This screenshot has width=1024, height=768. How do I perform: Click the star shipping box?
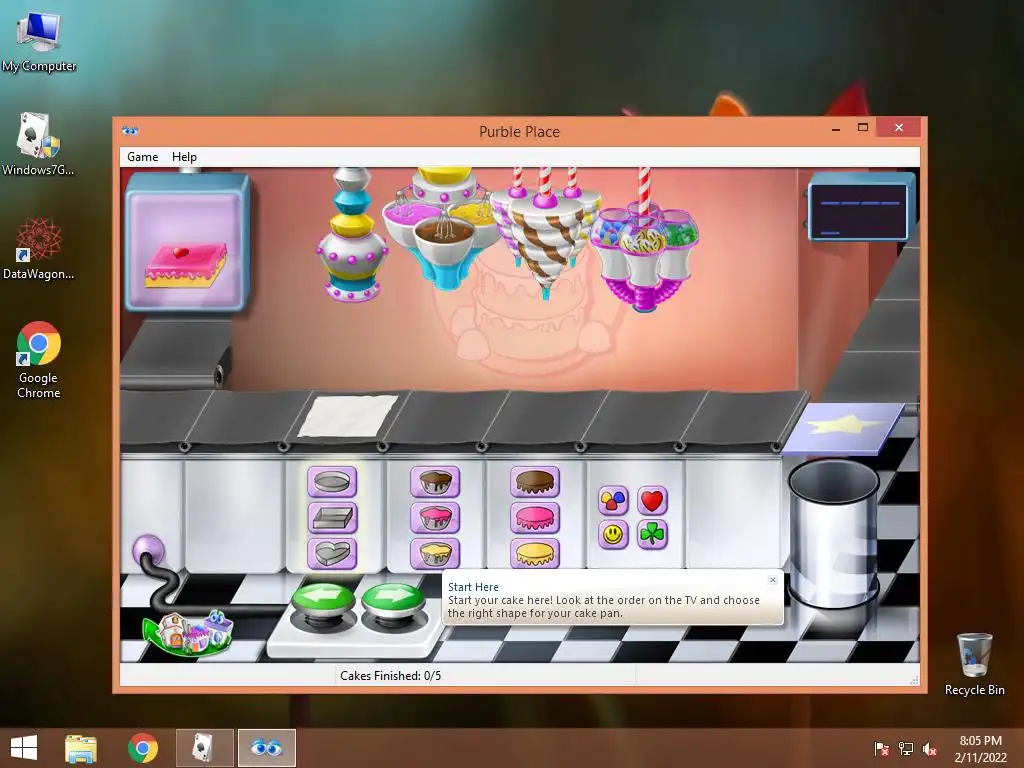(x=844, y=428)
